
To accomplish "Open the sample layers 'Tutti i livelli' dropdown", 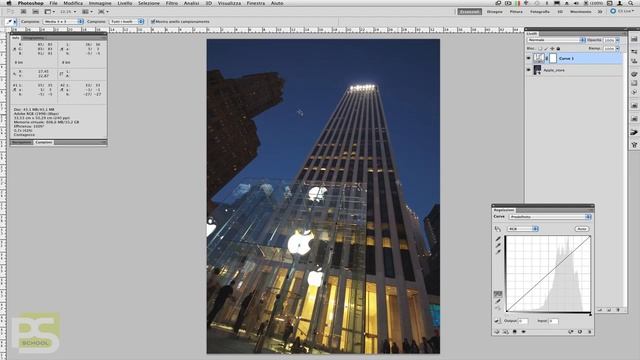I will click(127, 21).
